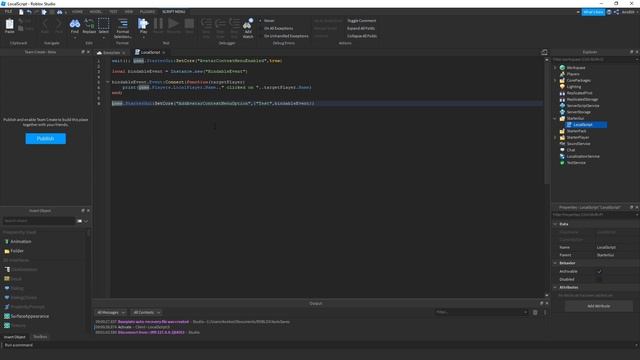Open the FILE menu
Viewport: 640px width, 360px height.
(8, 12)
